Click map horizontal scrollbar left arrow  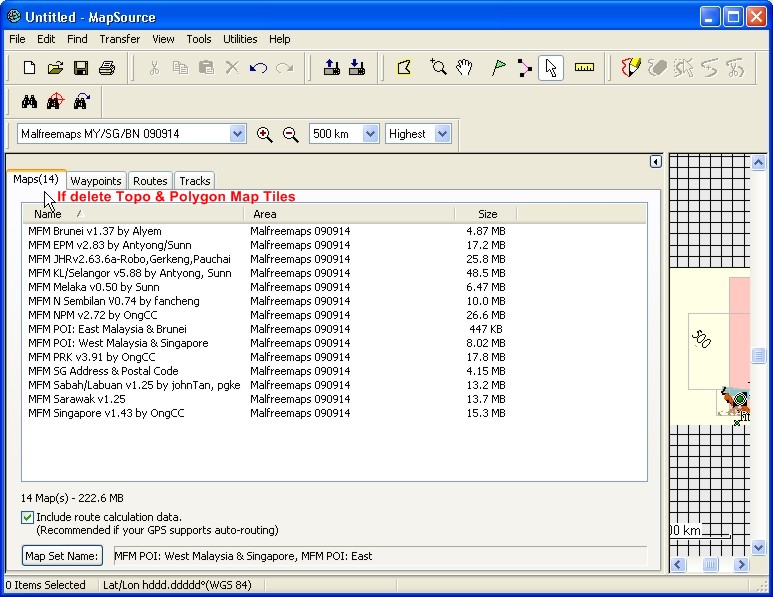point(678,564)
